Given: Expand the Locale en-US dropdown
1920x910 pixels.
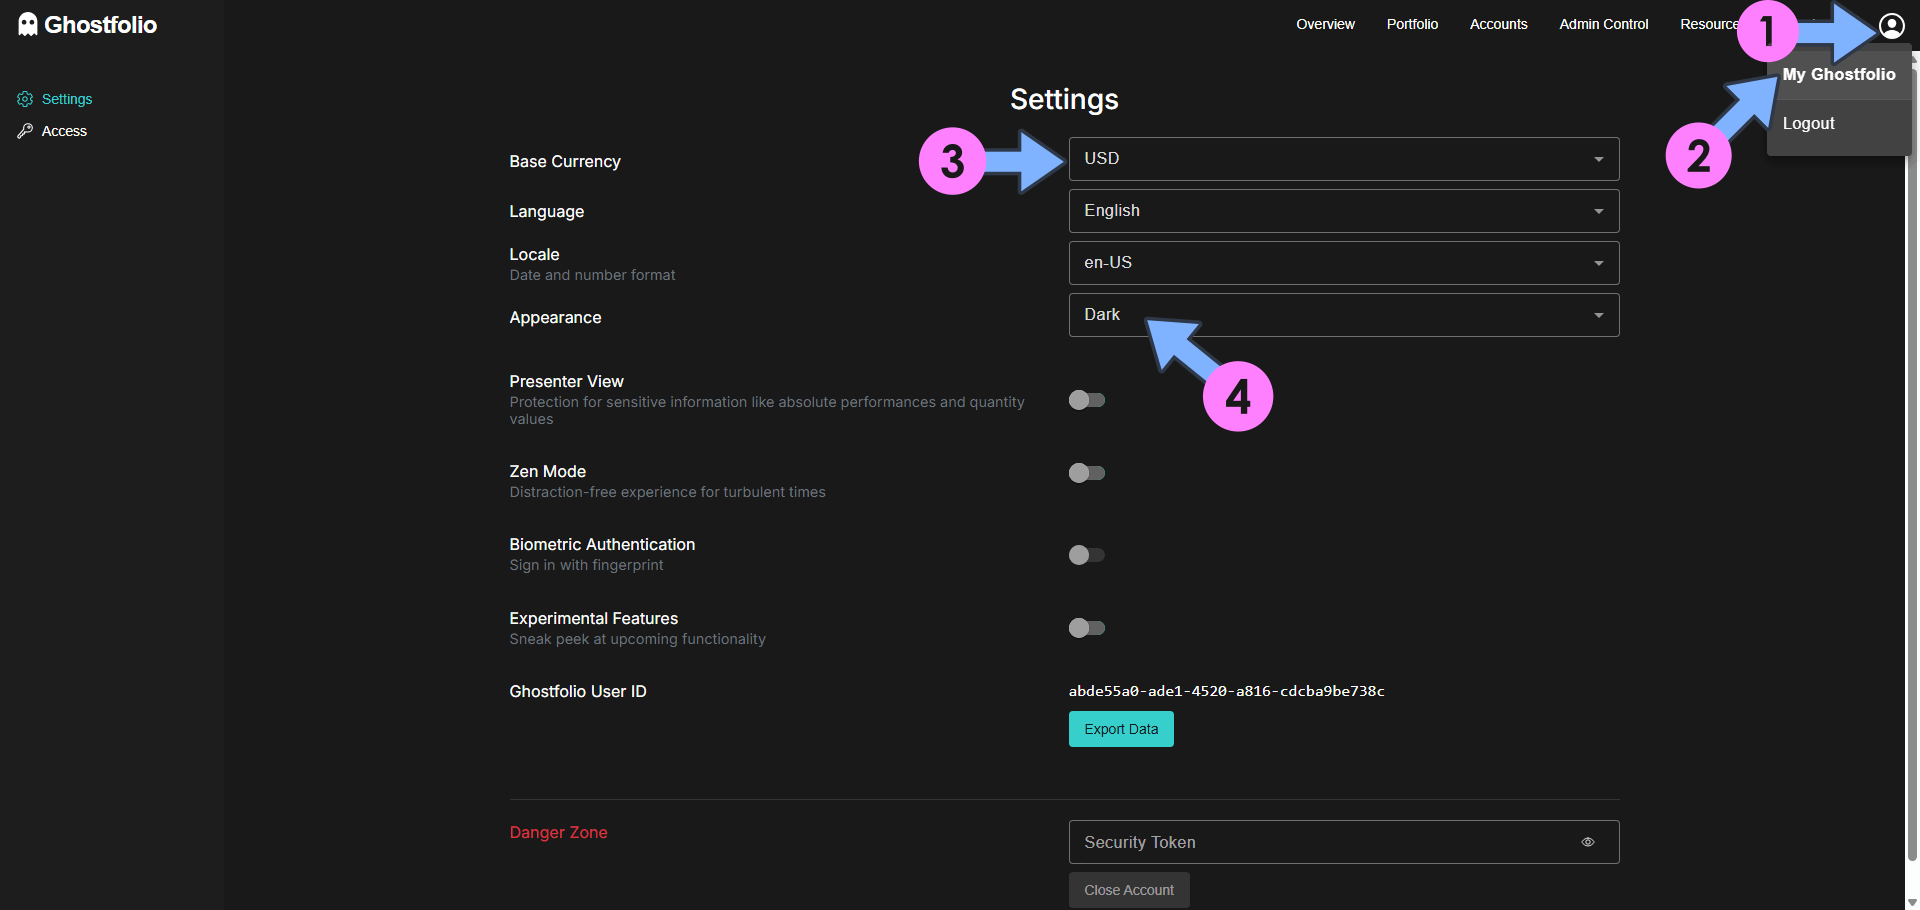Looking at the screenshot, I should (x=1343, y=263).
